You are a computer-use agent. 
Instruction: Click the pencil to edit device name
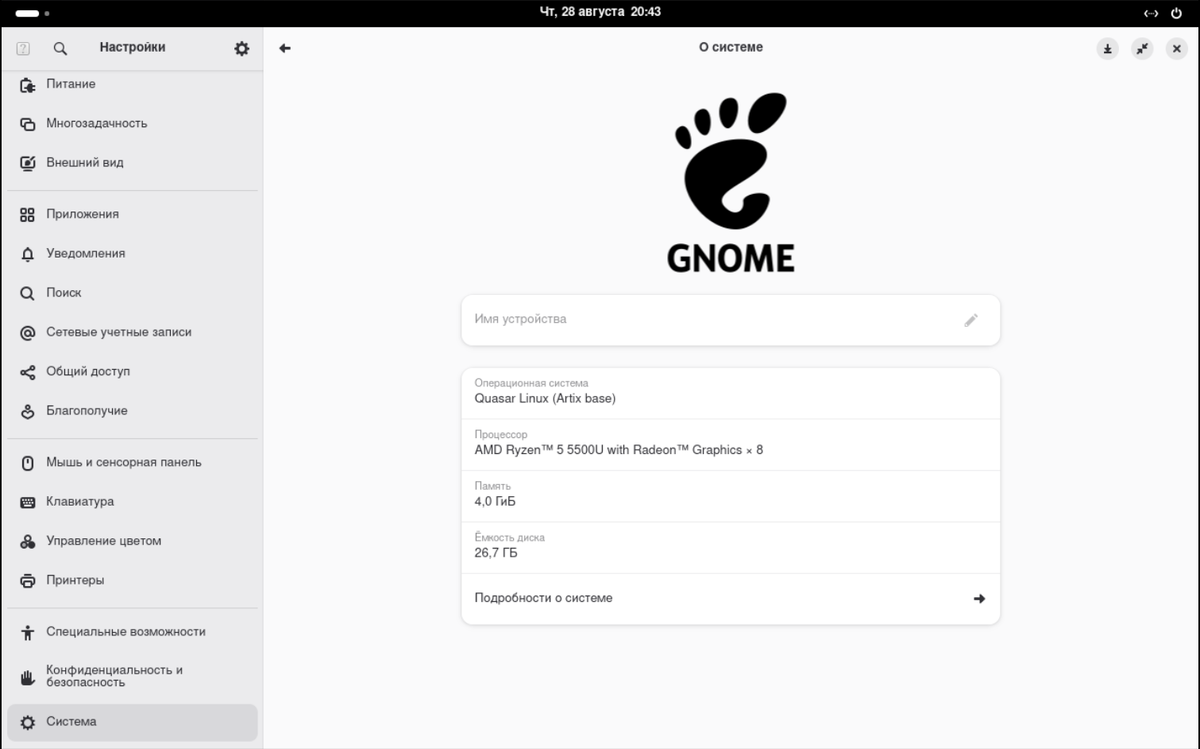click(970, 319)
